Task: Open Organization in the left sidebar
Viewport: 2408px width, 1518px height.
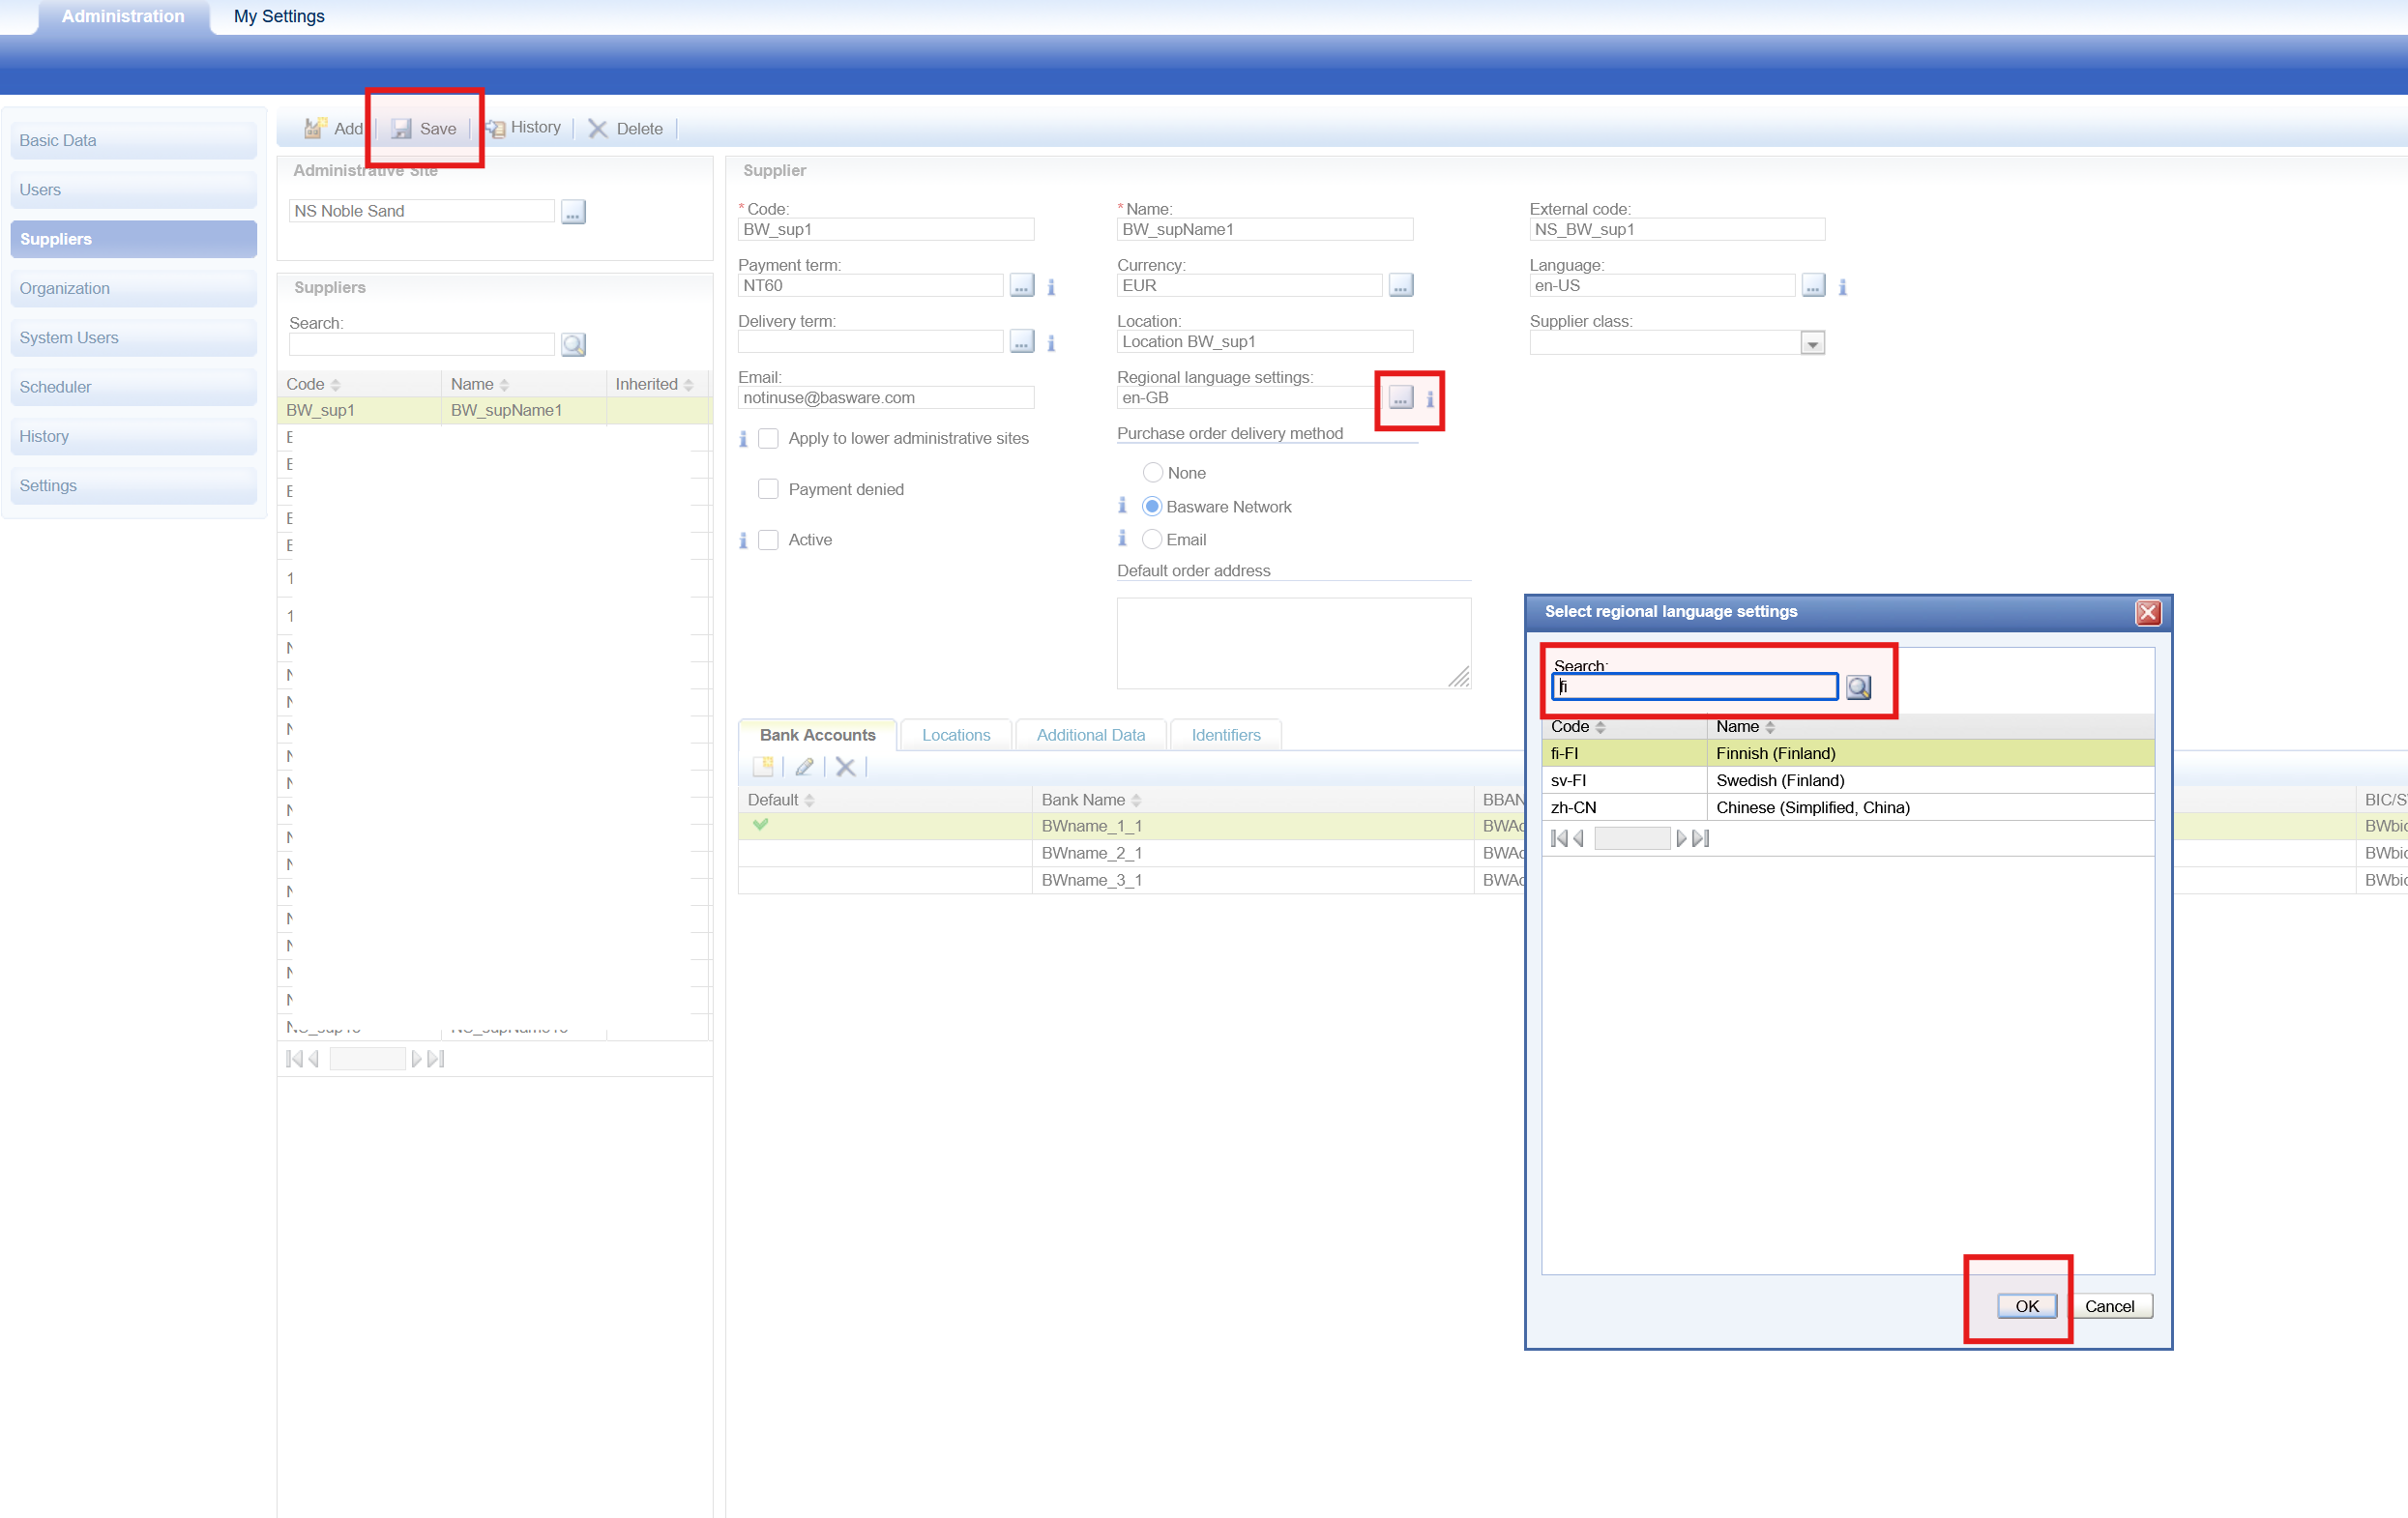Action: (65, 289)
